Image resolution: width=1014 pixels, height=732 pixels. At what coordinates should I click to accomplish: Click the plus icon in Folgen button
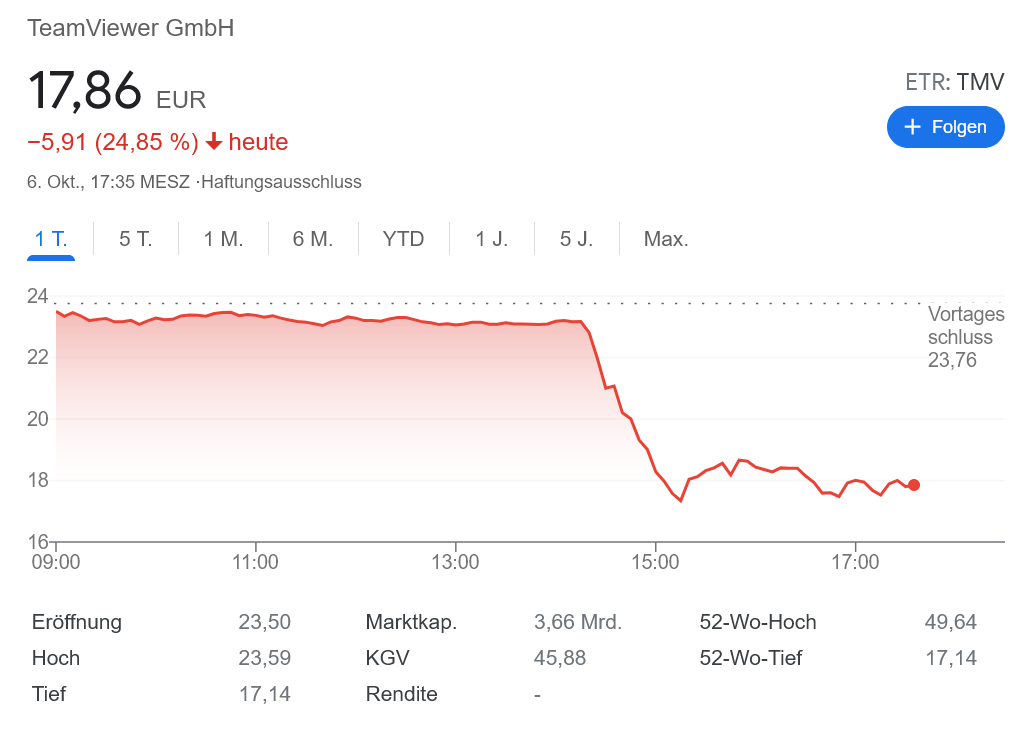(912, 127)
